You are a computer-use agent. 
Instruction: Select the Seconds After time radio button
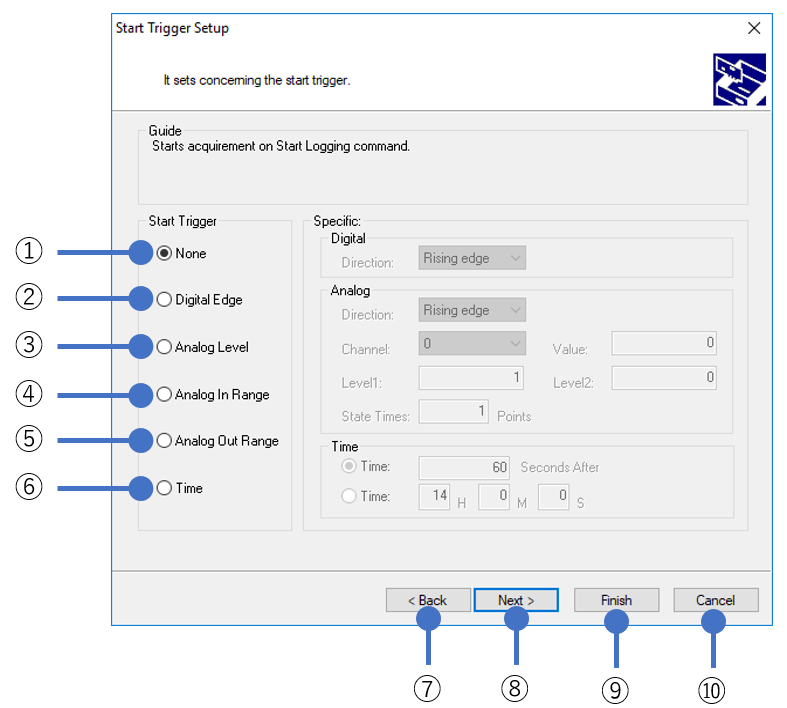pos(349,467)
